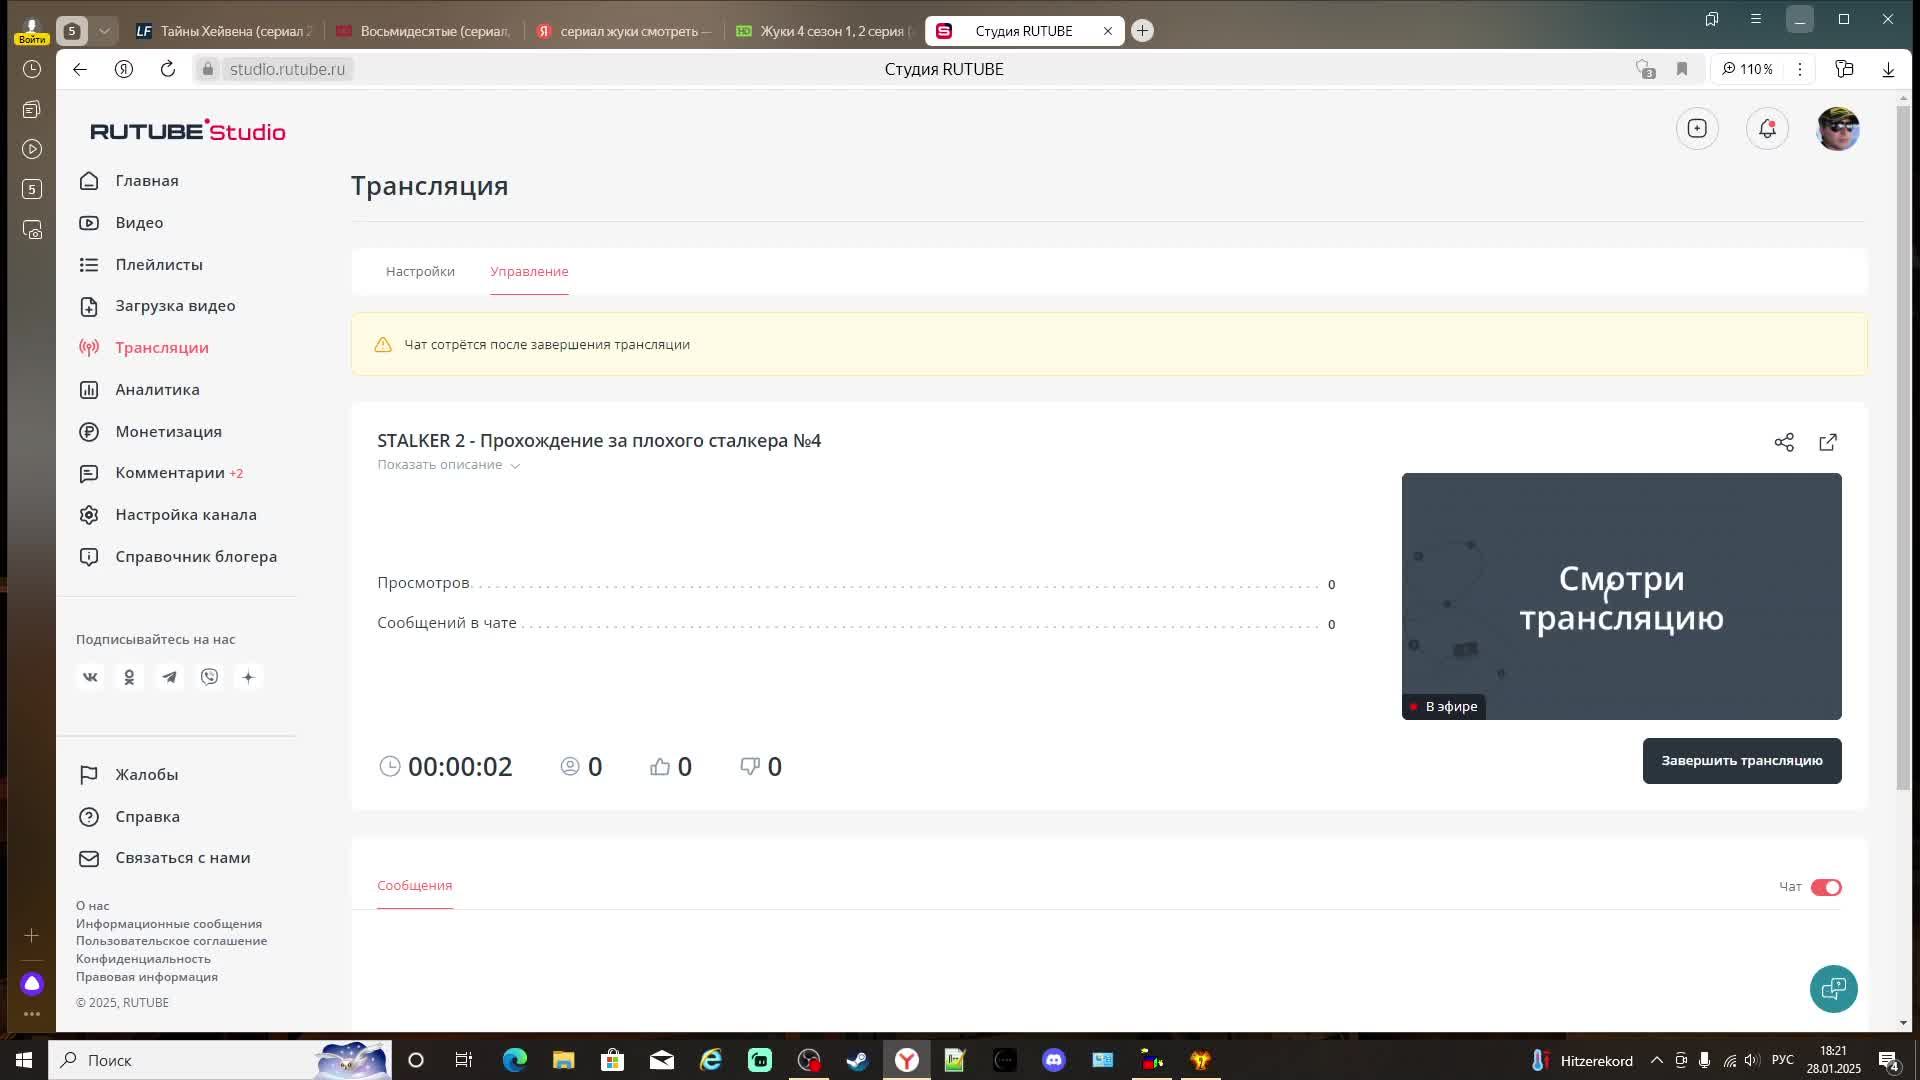Click the add content plus icon in the header
Screen dimensions: 1920x1080
pos(1697,129)
